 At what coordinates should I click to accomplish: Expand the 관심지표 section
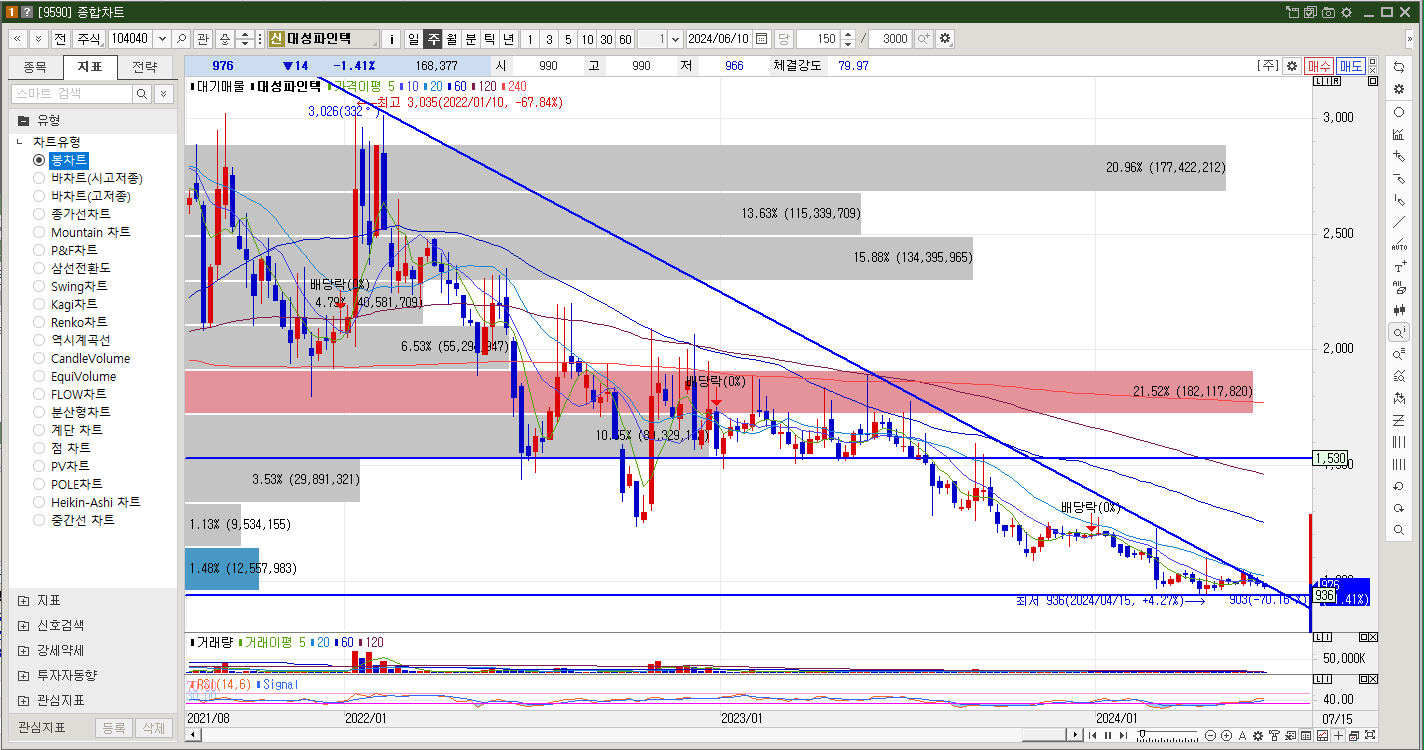pos(23,700)
